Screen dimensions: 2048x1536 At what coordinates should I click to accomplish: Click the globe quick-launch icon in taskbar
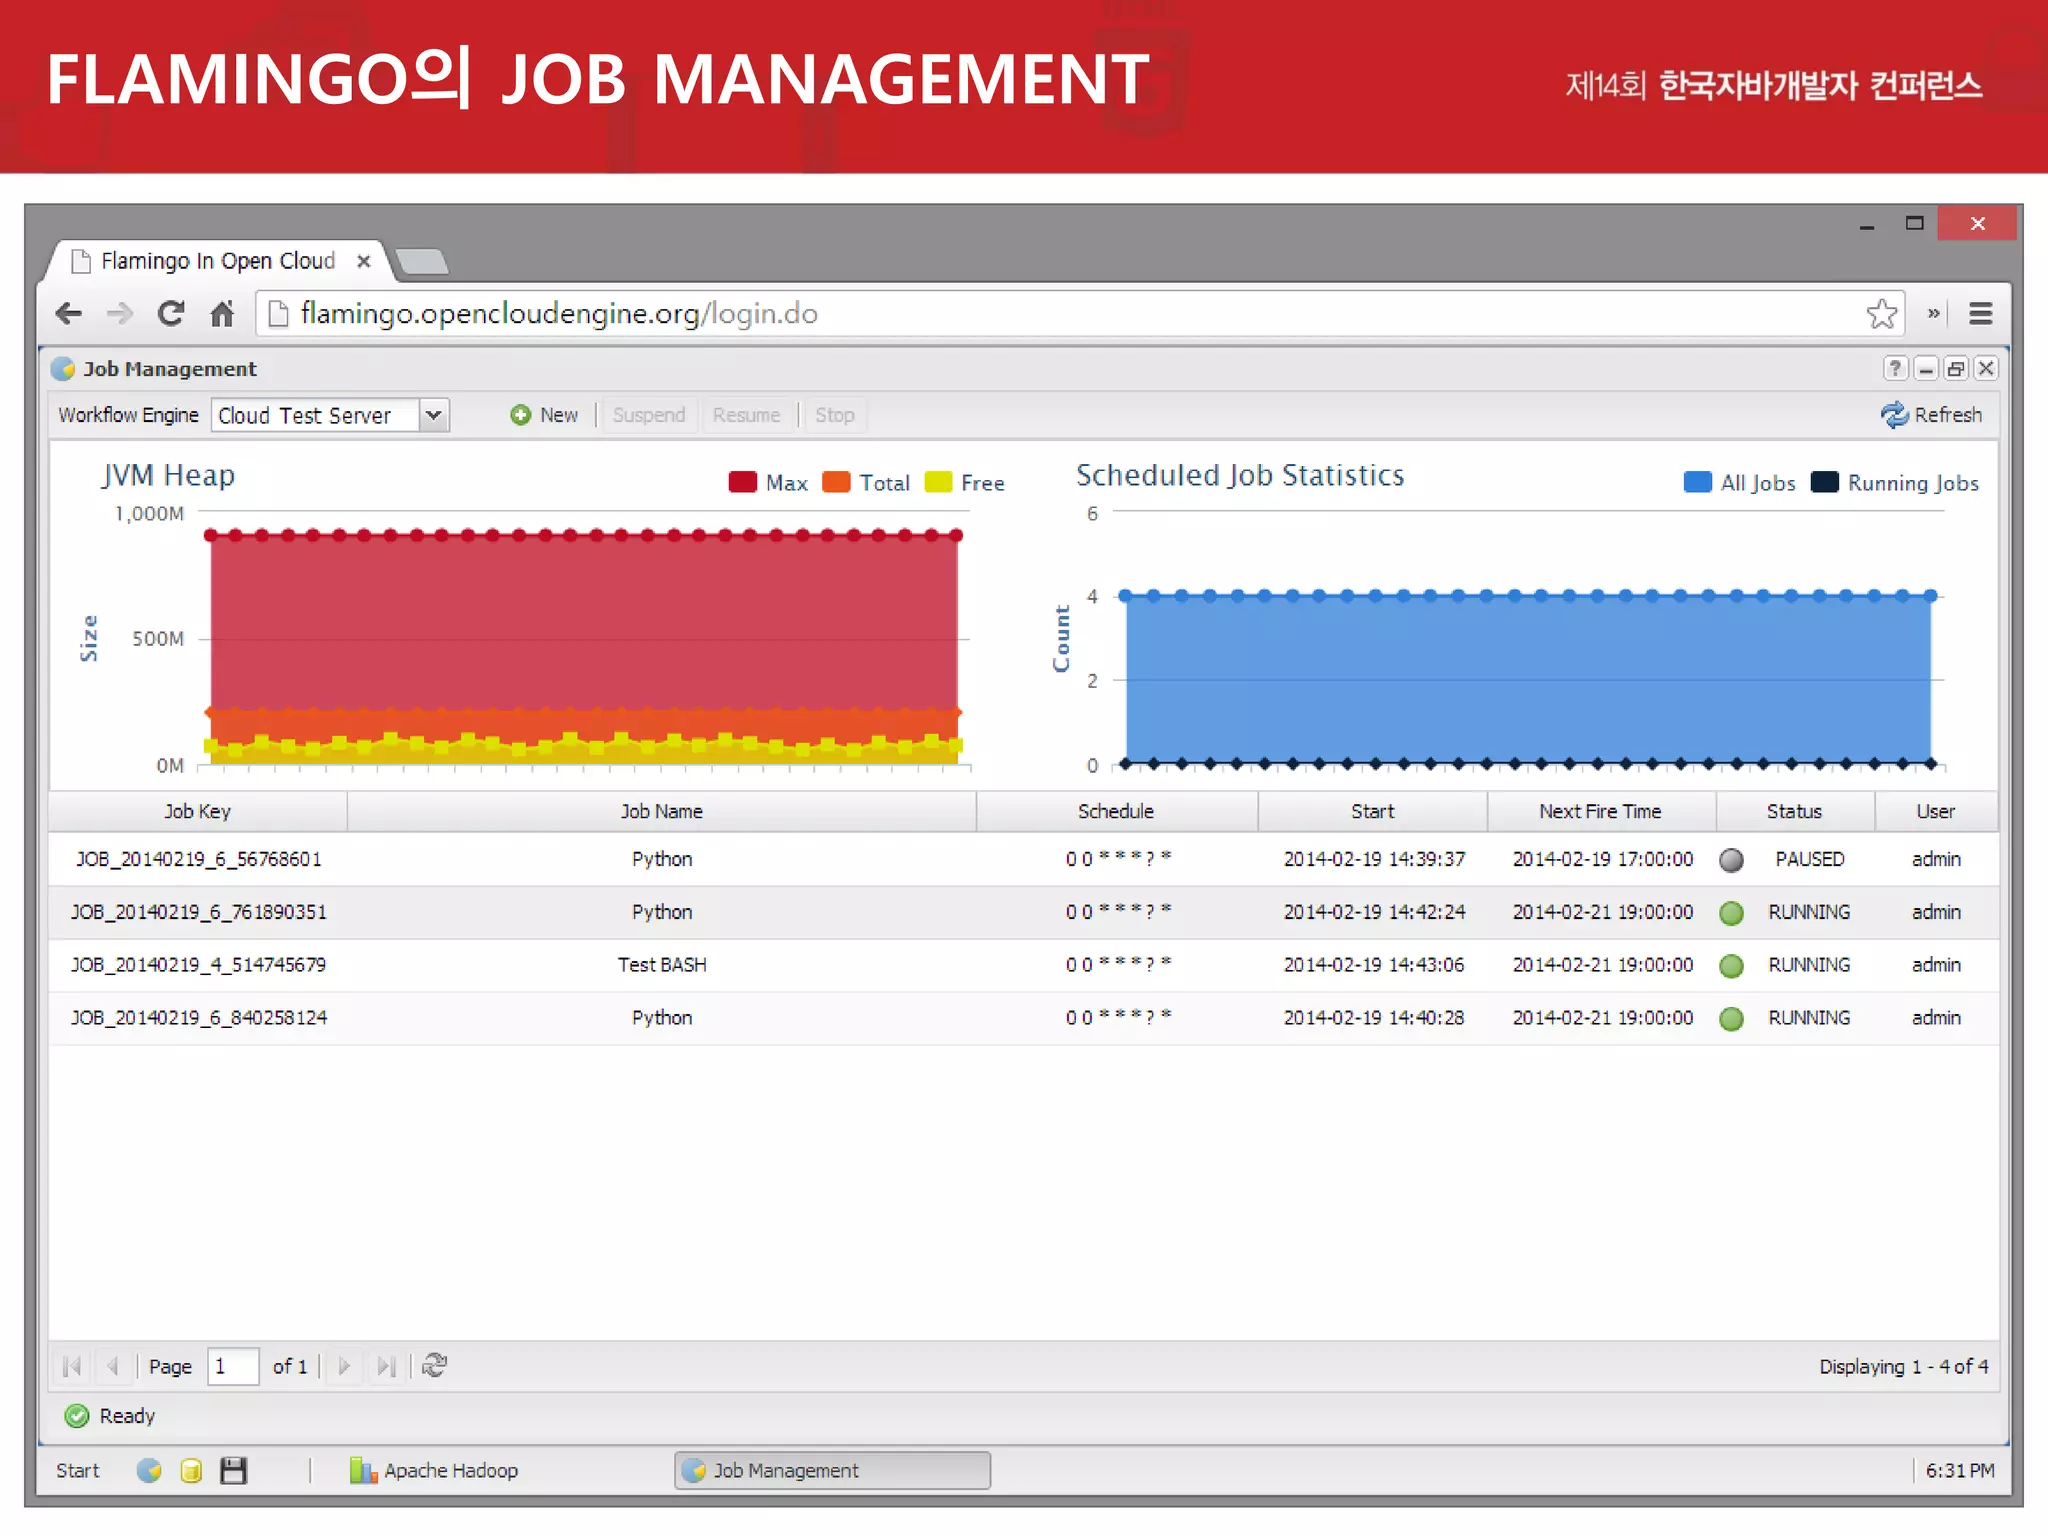(149, 1471)
